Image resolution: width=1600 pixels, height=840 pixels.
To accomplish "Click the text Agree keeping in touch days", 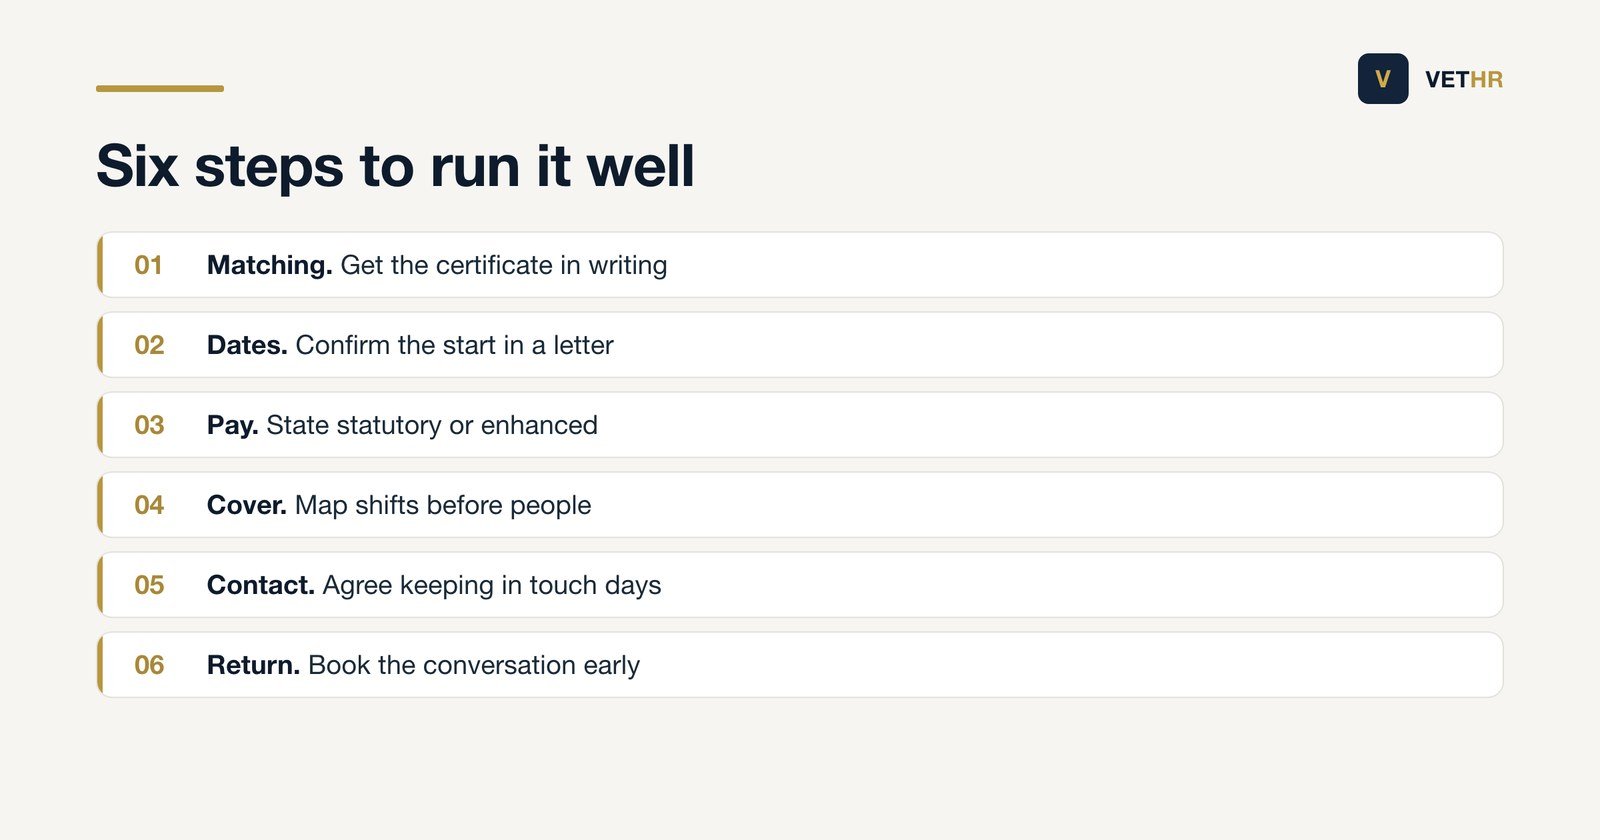I will click(x=492, y=586).
